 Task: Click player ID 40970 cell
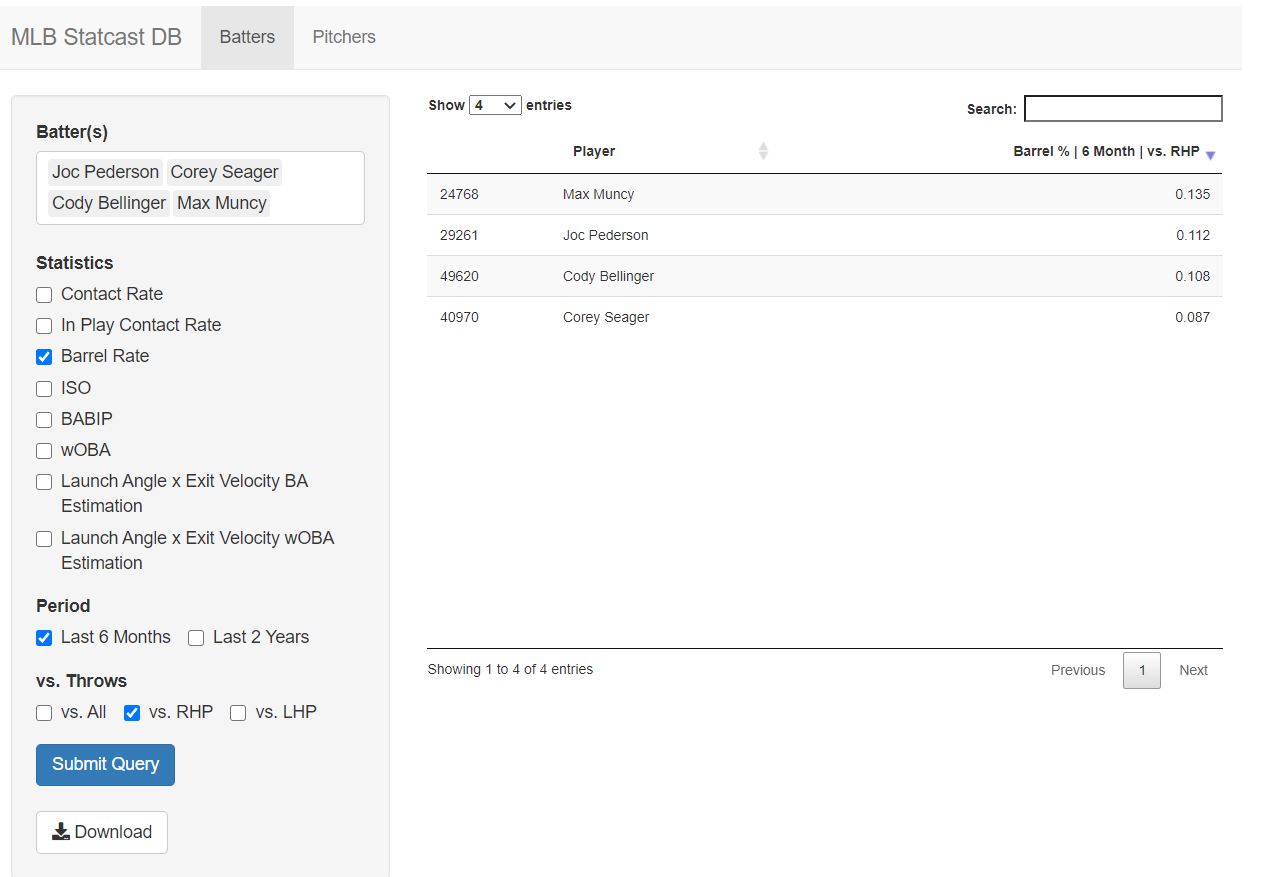tap(459, 317)
